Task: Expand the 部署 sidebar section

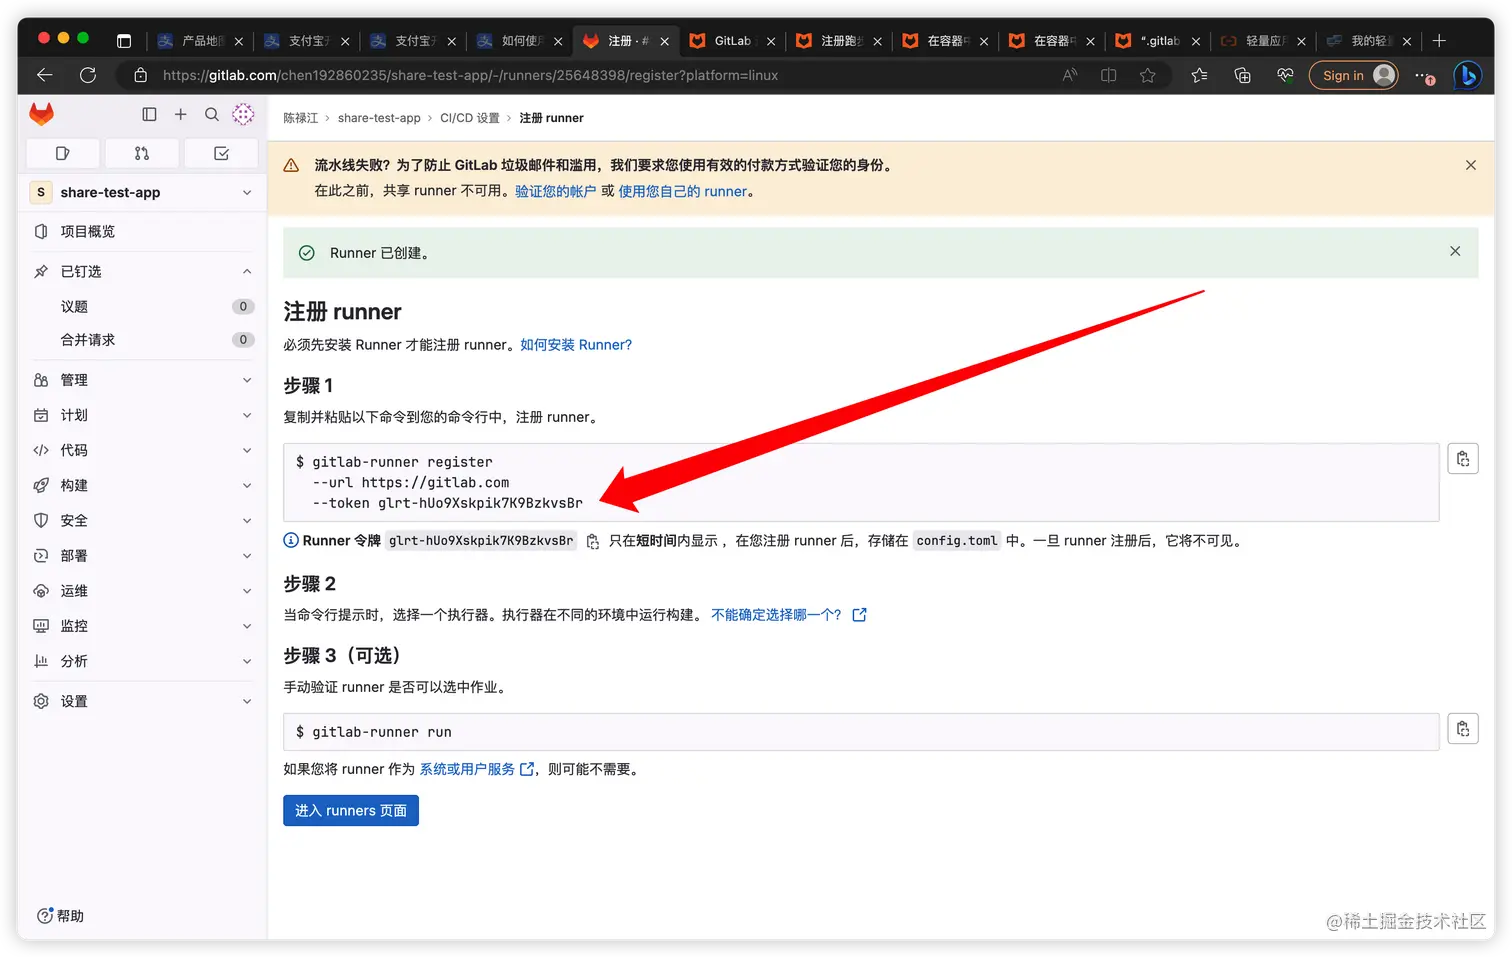Action: 142,555
